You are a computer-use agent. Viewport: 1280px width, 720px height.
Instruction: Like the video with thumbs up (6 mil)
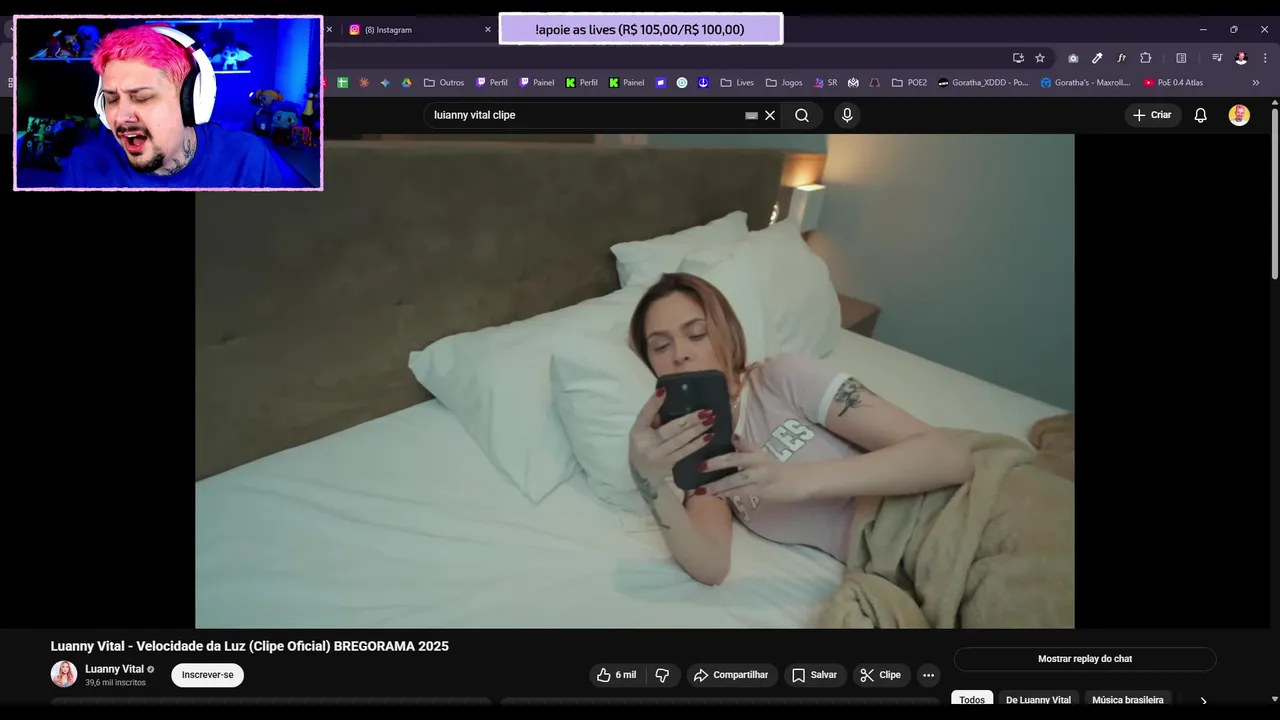click(x=617, y=675)
